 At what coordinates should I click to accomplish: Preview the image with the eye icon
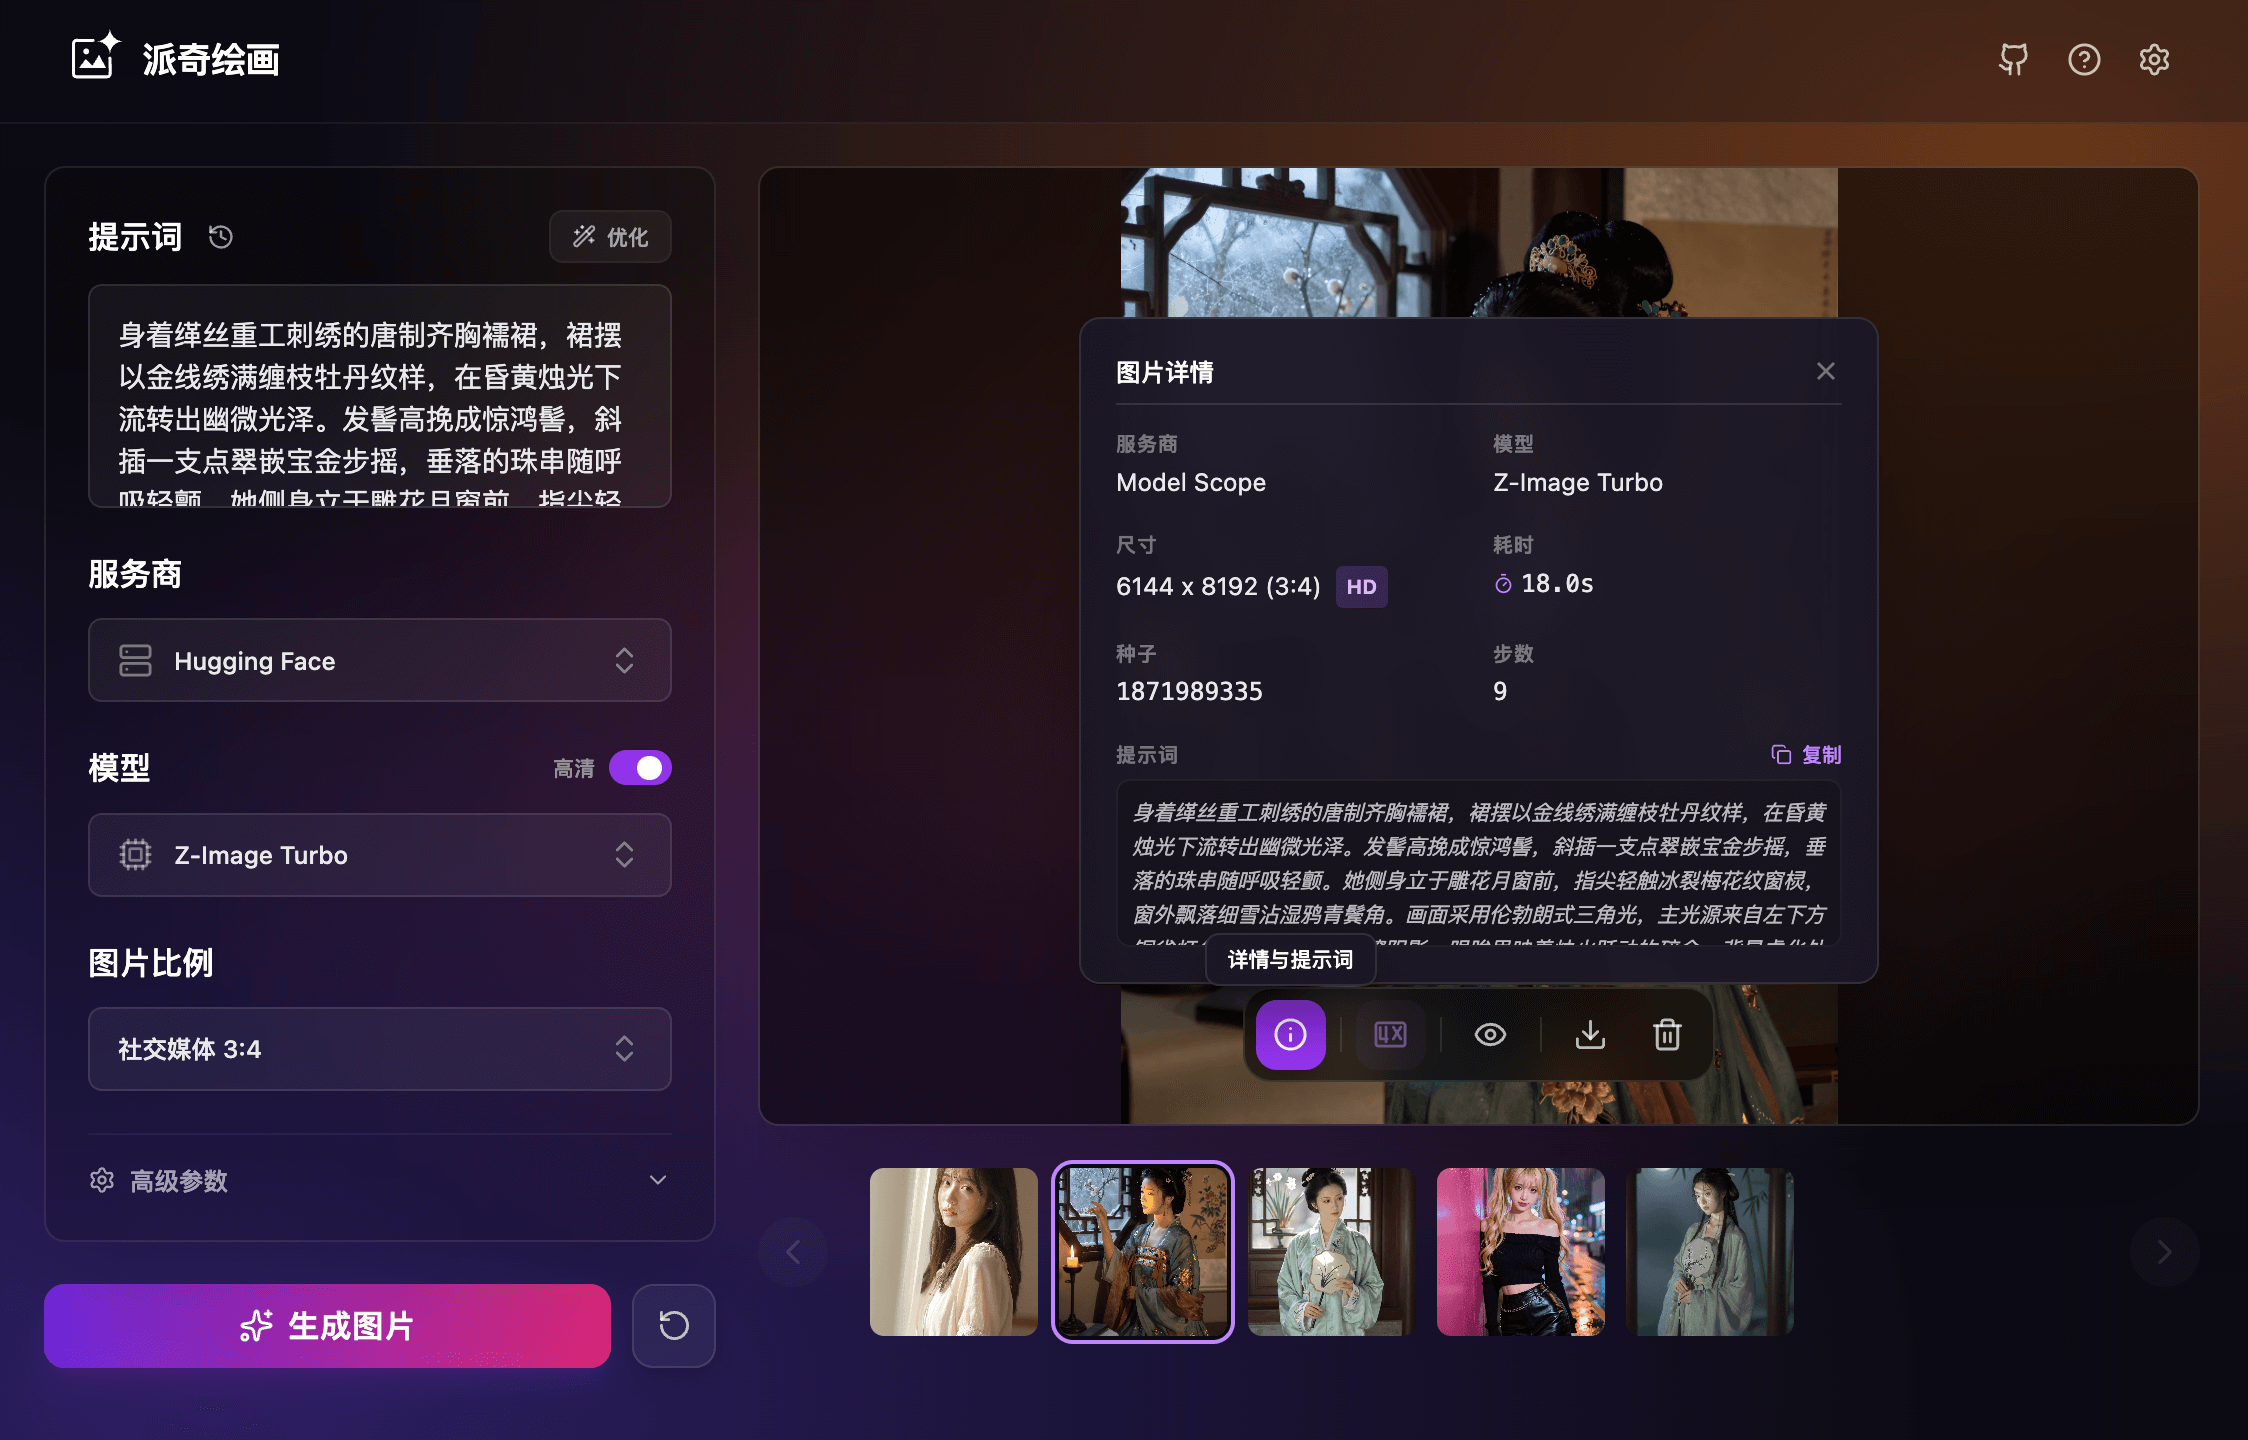click(x=1490, y=1035)
